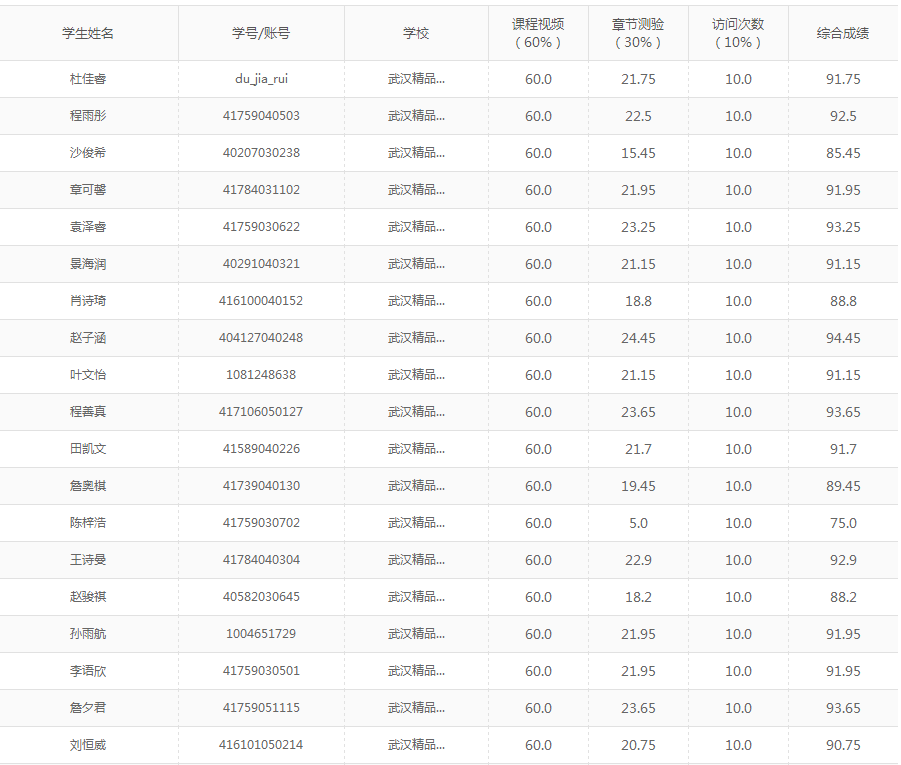Viewport: 901px width, 765px height.
Task: Click student ID 417106050127
Action: tap(261, 412)
